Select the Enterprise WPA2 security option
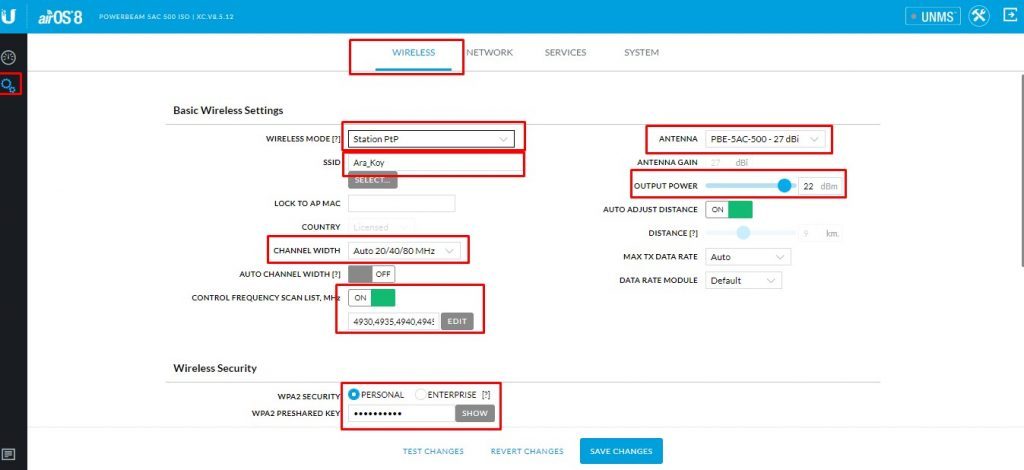Viewport: 1024px width, 470px height. coord(422,395)
